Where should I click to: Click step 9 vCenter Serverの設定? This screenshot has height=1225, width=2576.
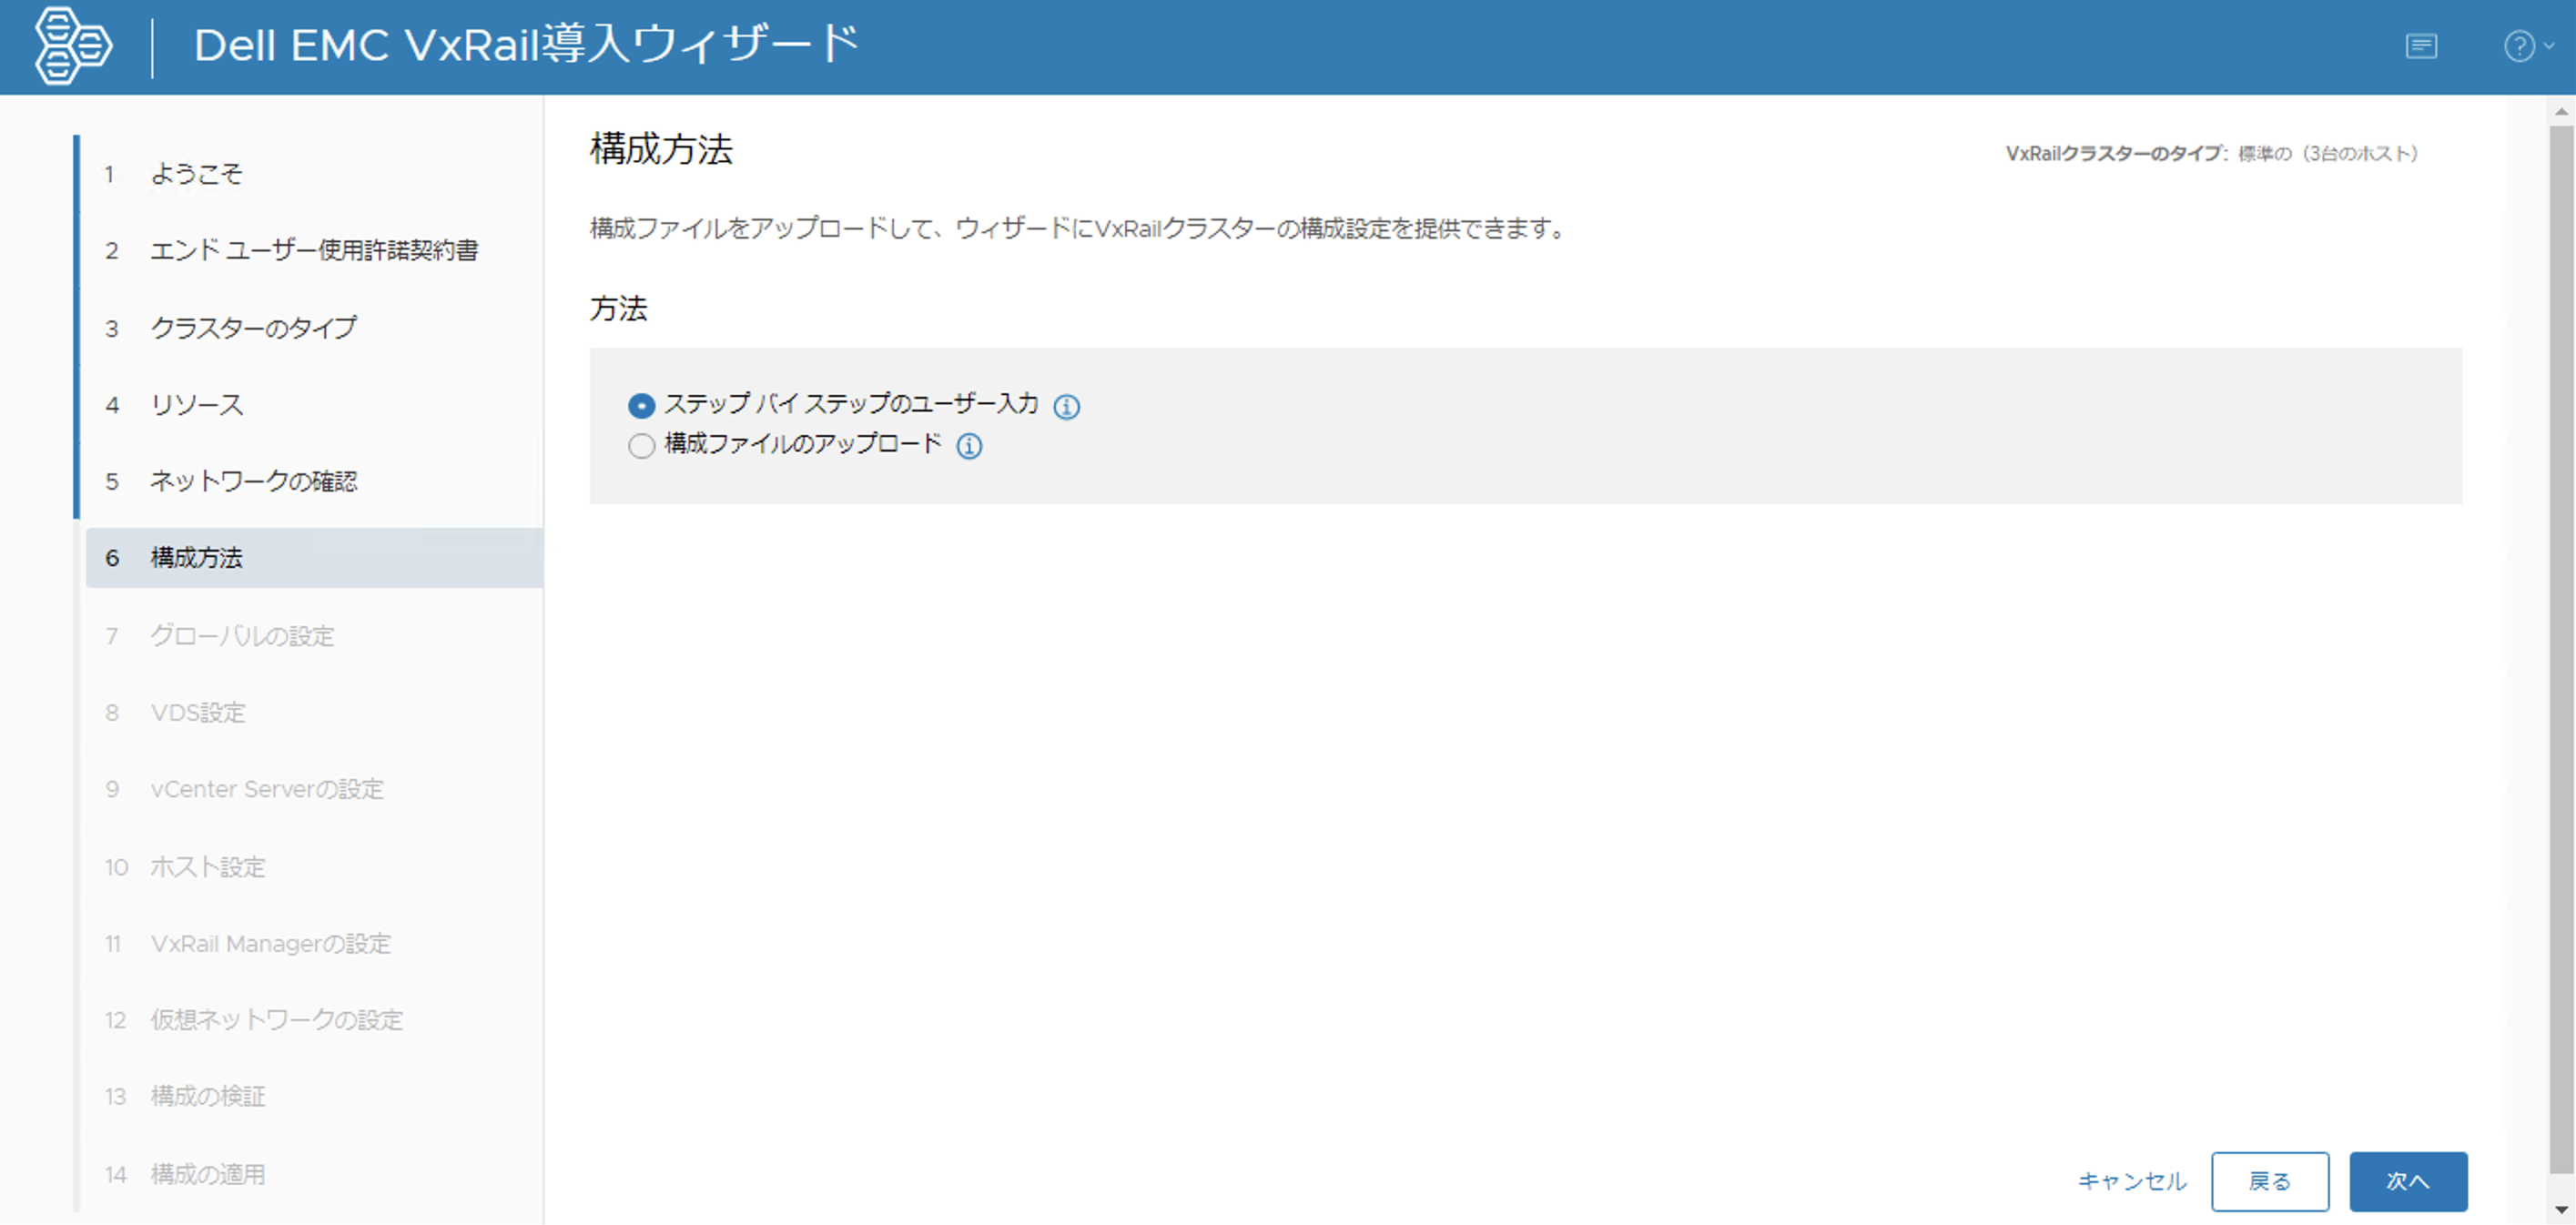click(266, 789)
